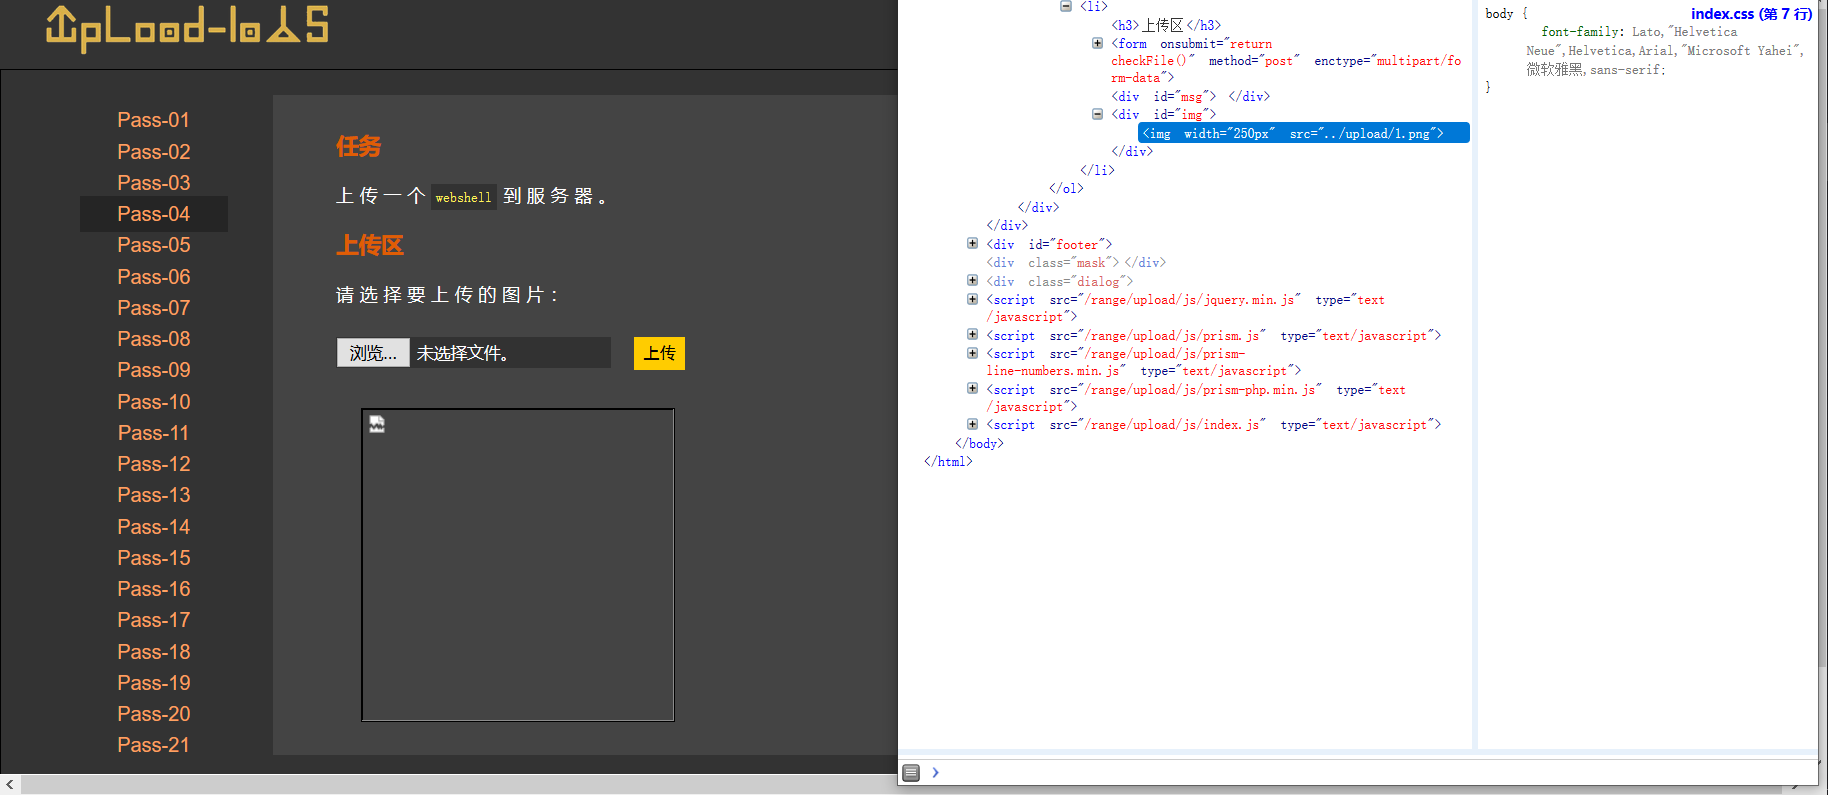Navigate to Pass-19
This screenshot has height=795, width=1828.
154,683
